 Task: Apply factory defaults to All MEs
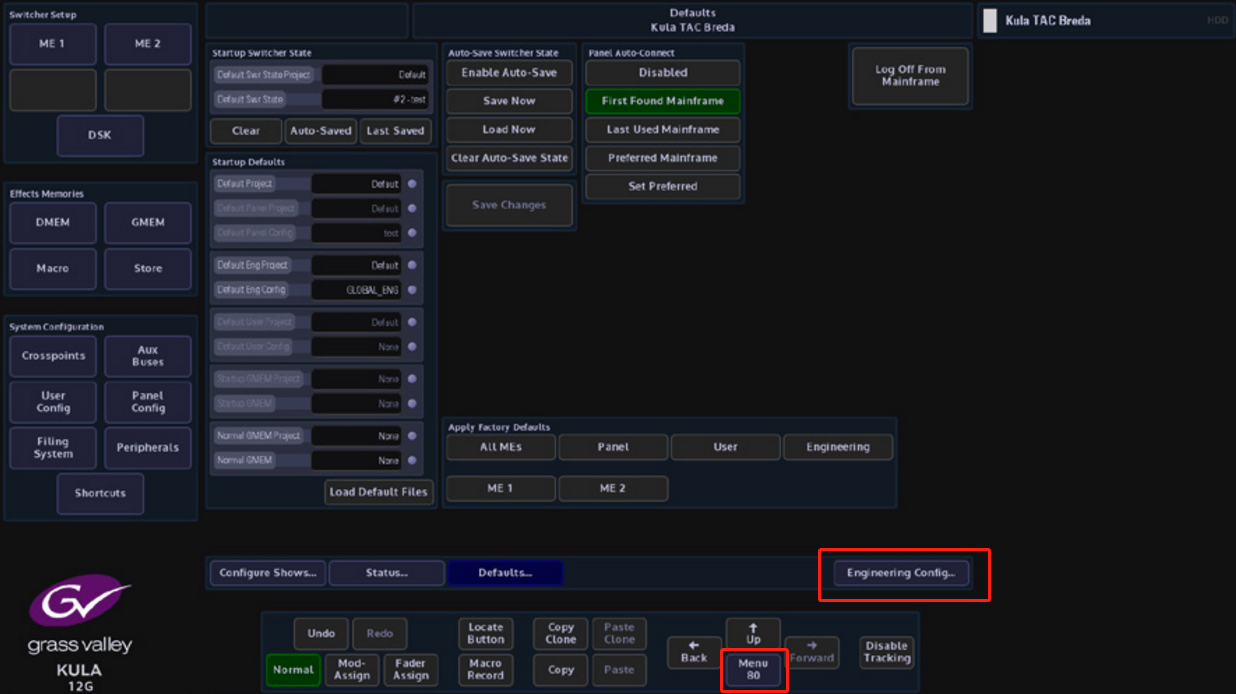tap(501, 447)
